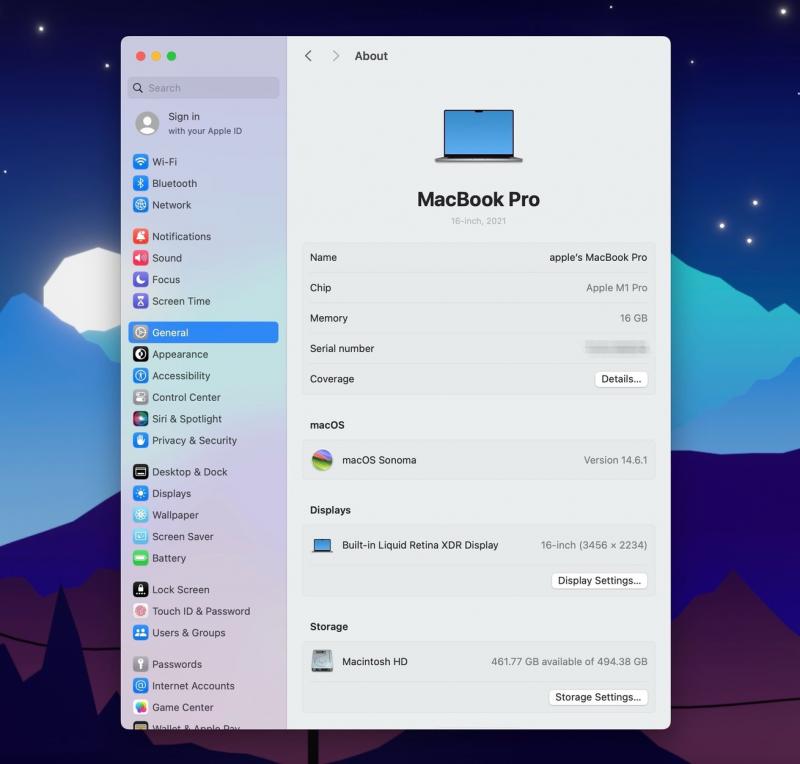
Task: Click the Privacy & Security hand icon
Action: pos(140,440)
